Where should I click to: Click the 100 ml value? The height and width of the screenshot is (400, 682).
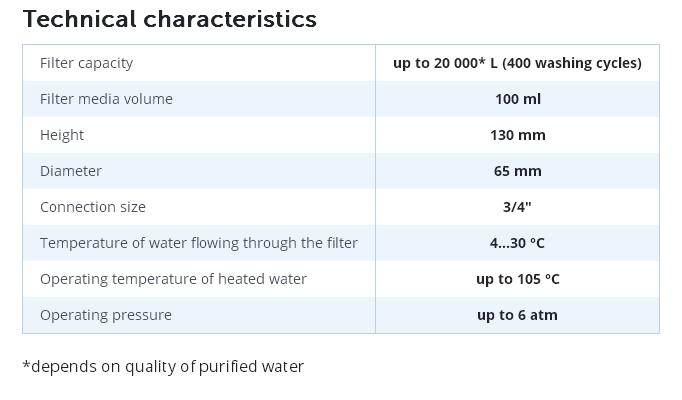click(x=518, y=99)
